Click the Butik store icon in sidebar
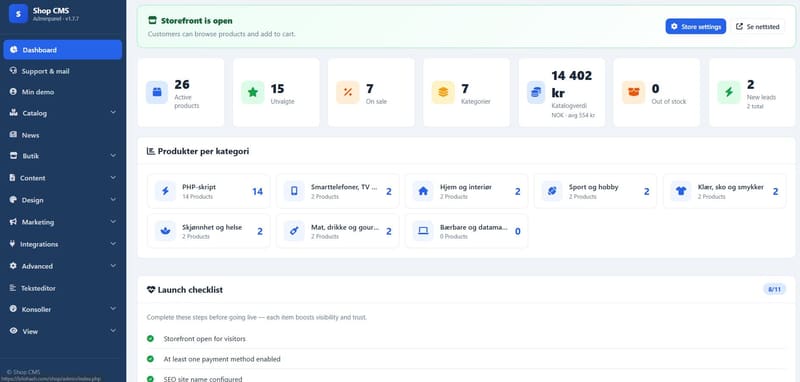The image size is (800, 382). [13, 156]
